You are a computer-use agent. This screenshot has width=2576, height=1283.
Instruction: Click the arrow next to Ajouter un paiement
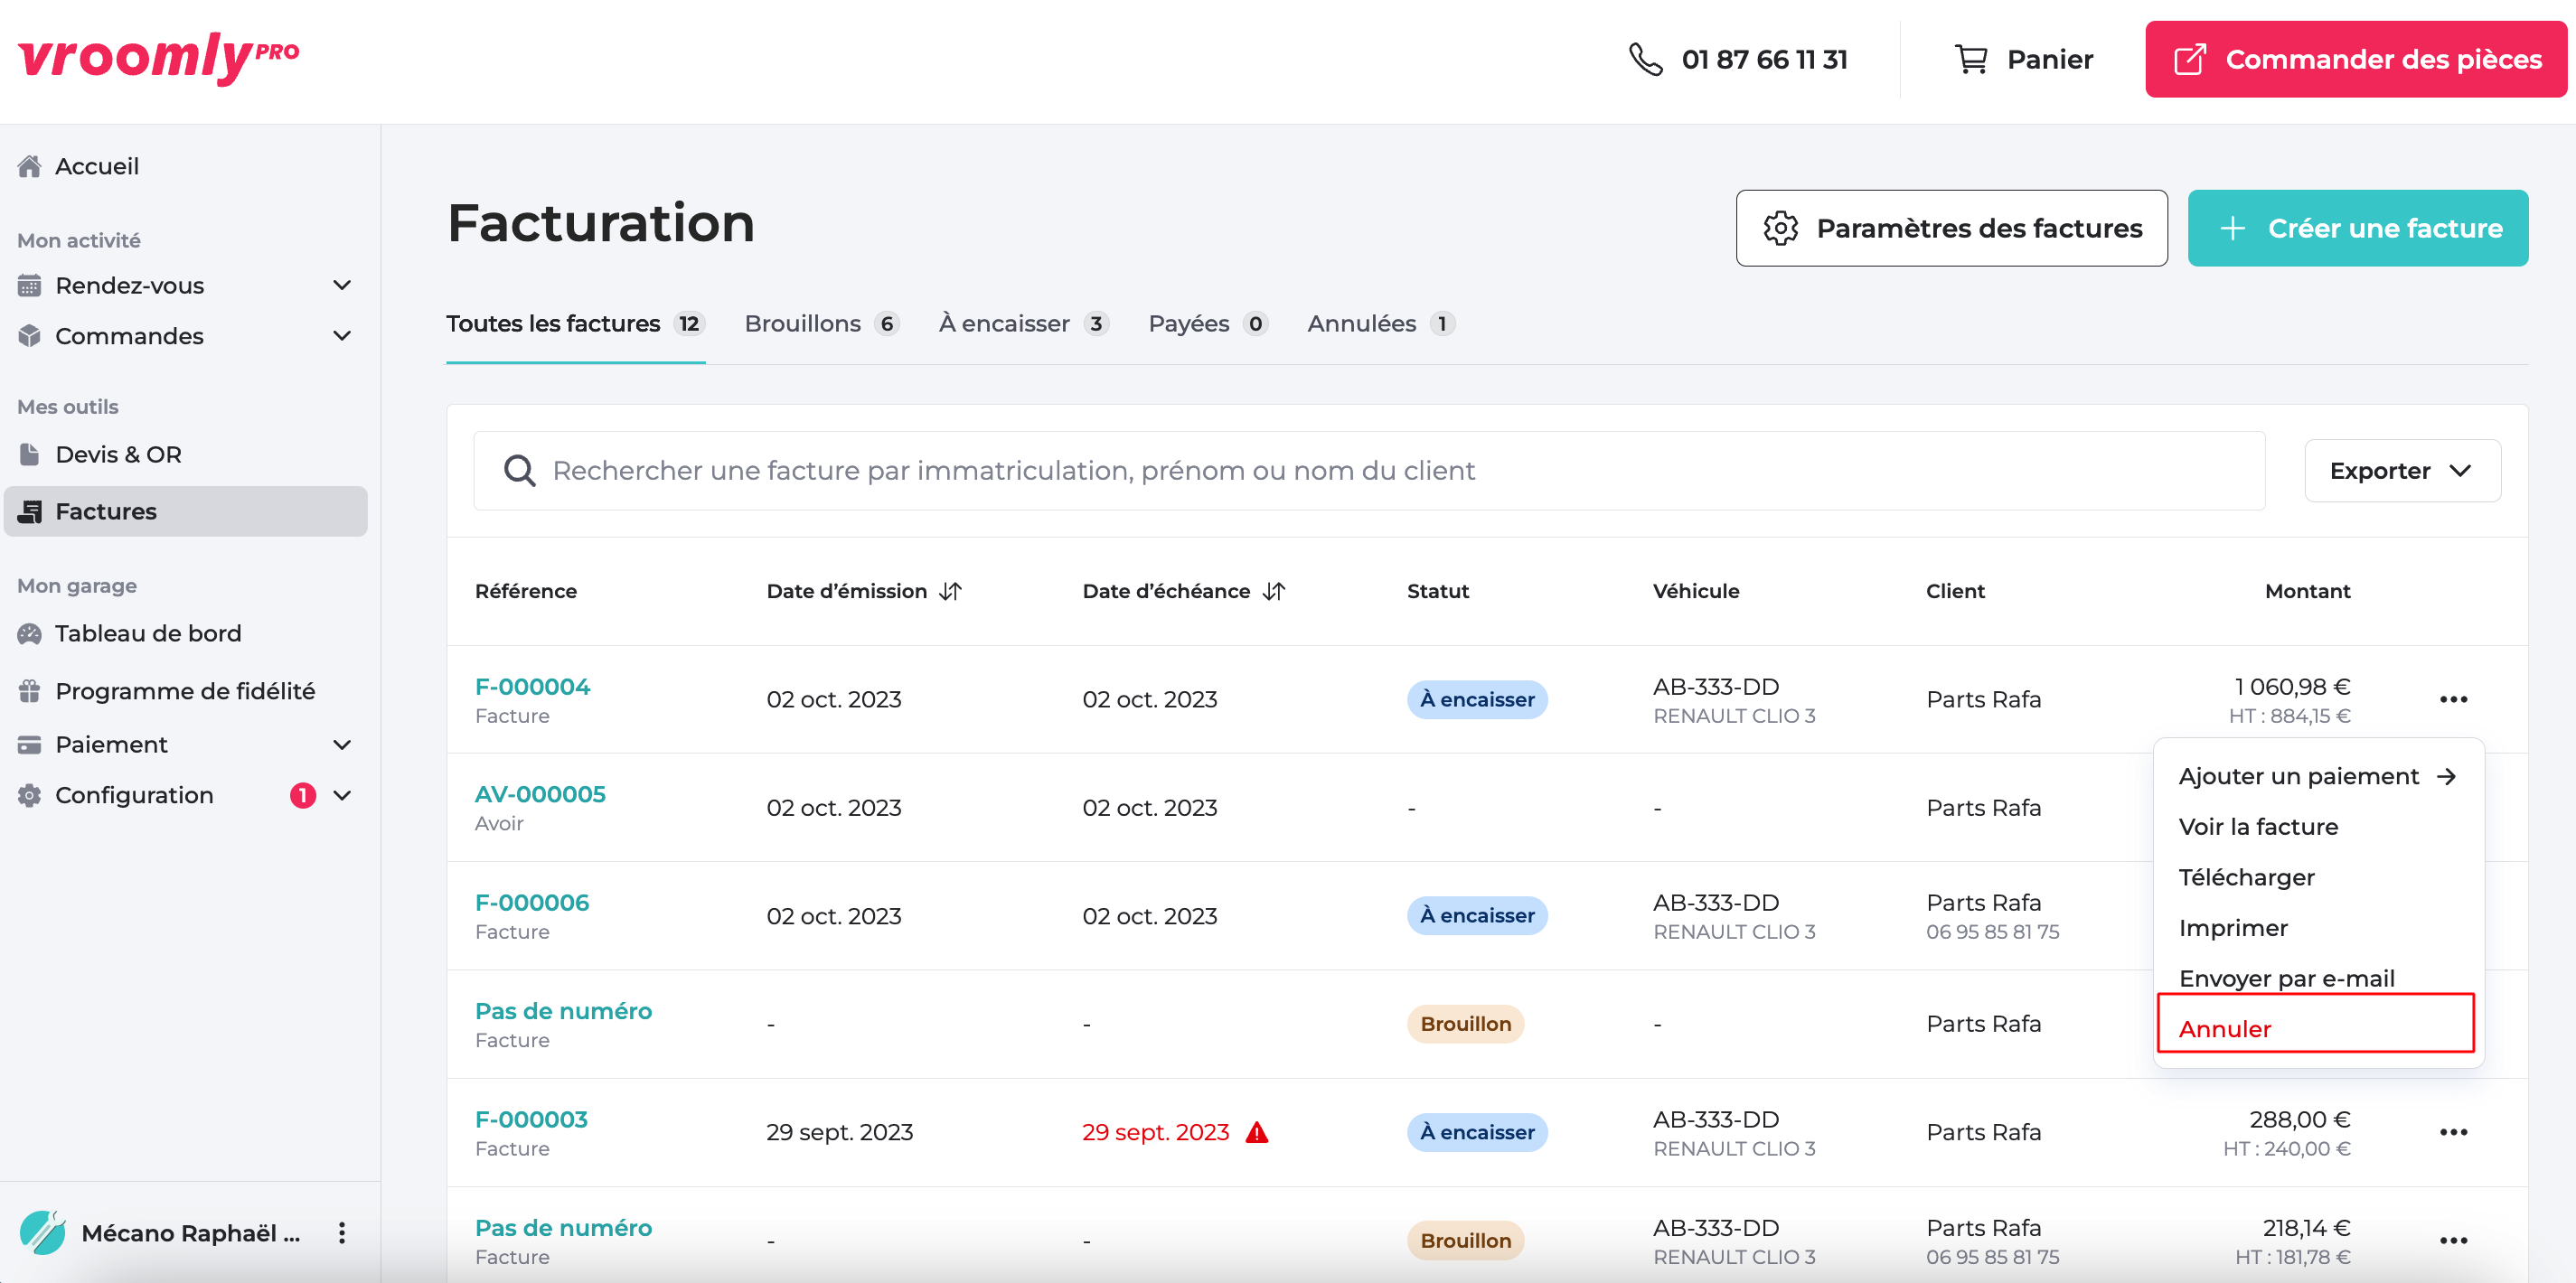(x=2446, y=777)
